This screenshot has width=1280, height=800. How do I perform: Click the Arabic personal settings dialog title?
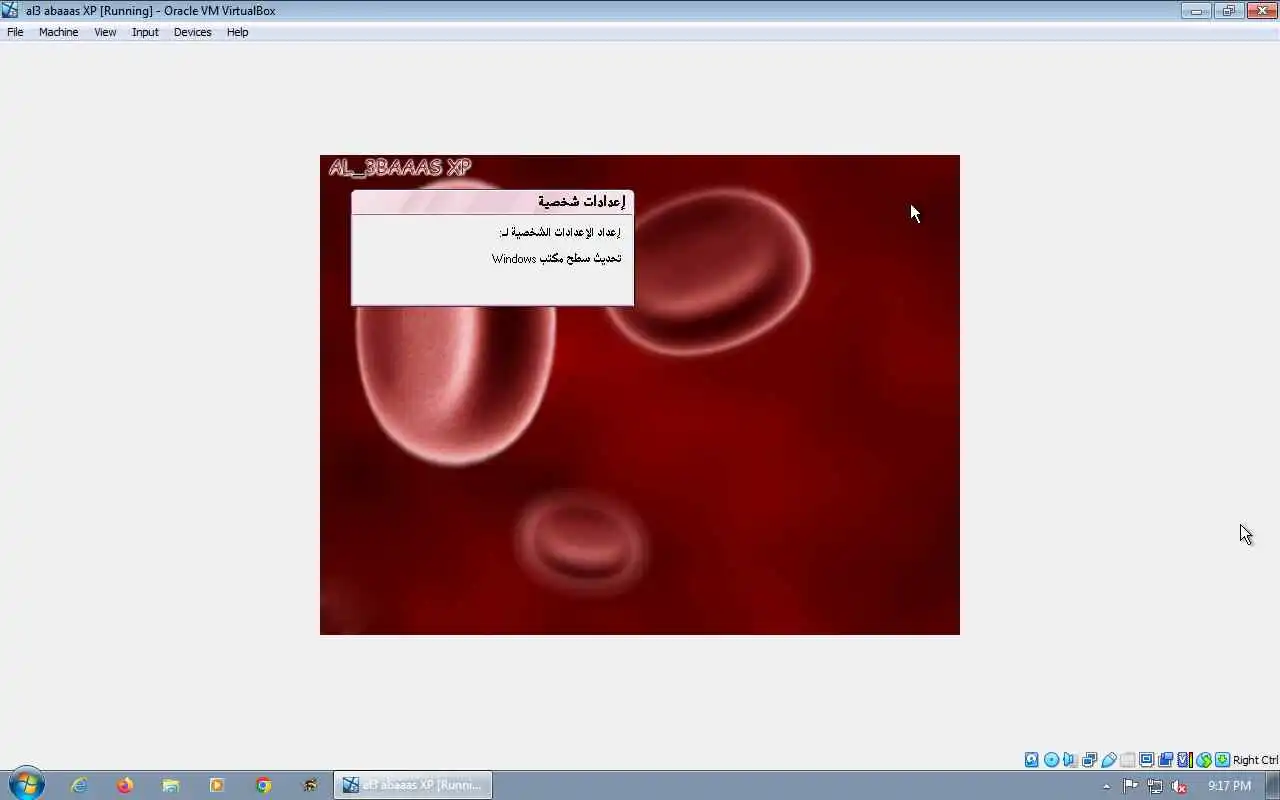[x=581, y=202]
